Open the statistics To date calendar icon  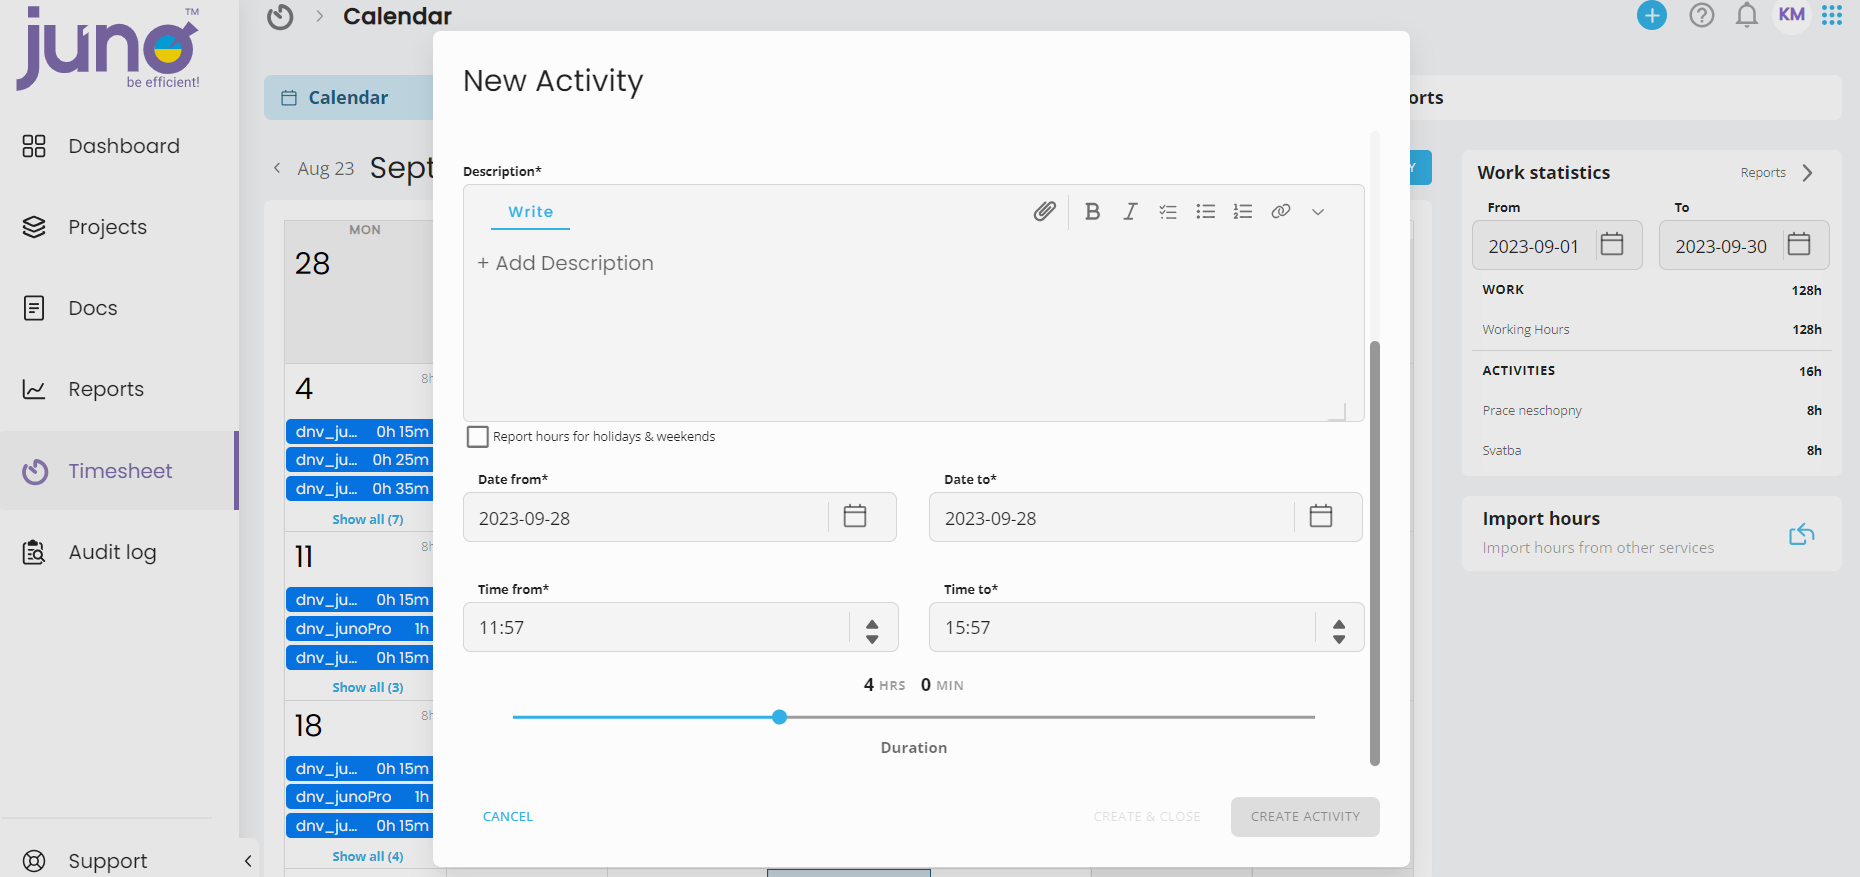tap(1799, 244)
